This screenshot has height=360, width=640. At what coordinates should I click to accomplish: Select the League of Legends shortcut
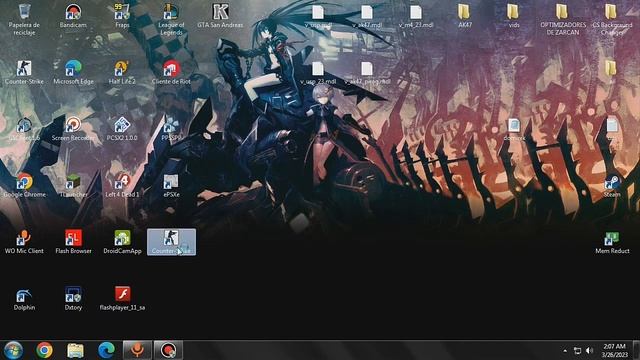[171, 19]
